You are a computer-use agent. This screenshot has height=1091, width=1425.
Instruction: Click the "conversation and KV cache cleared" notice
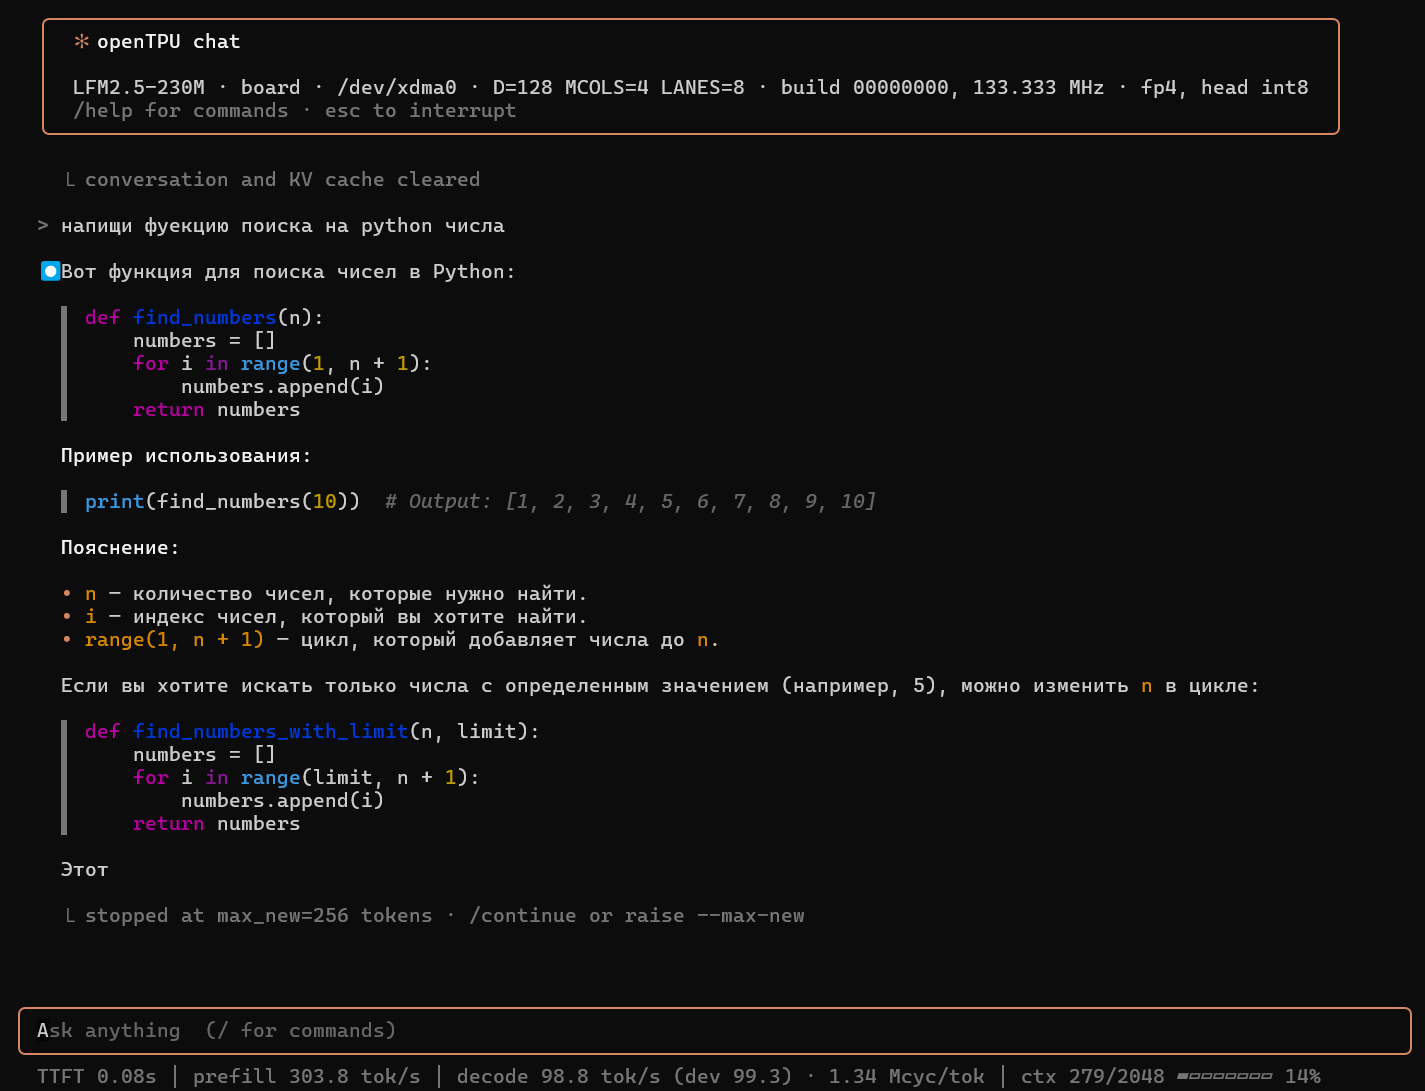283,180
